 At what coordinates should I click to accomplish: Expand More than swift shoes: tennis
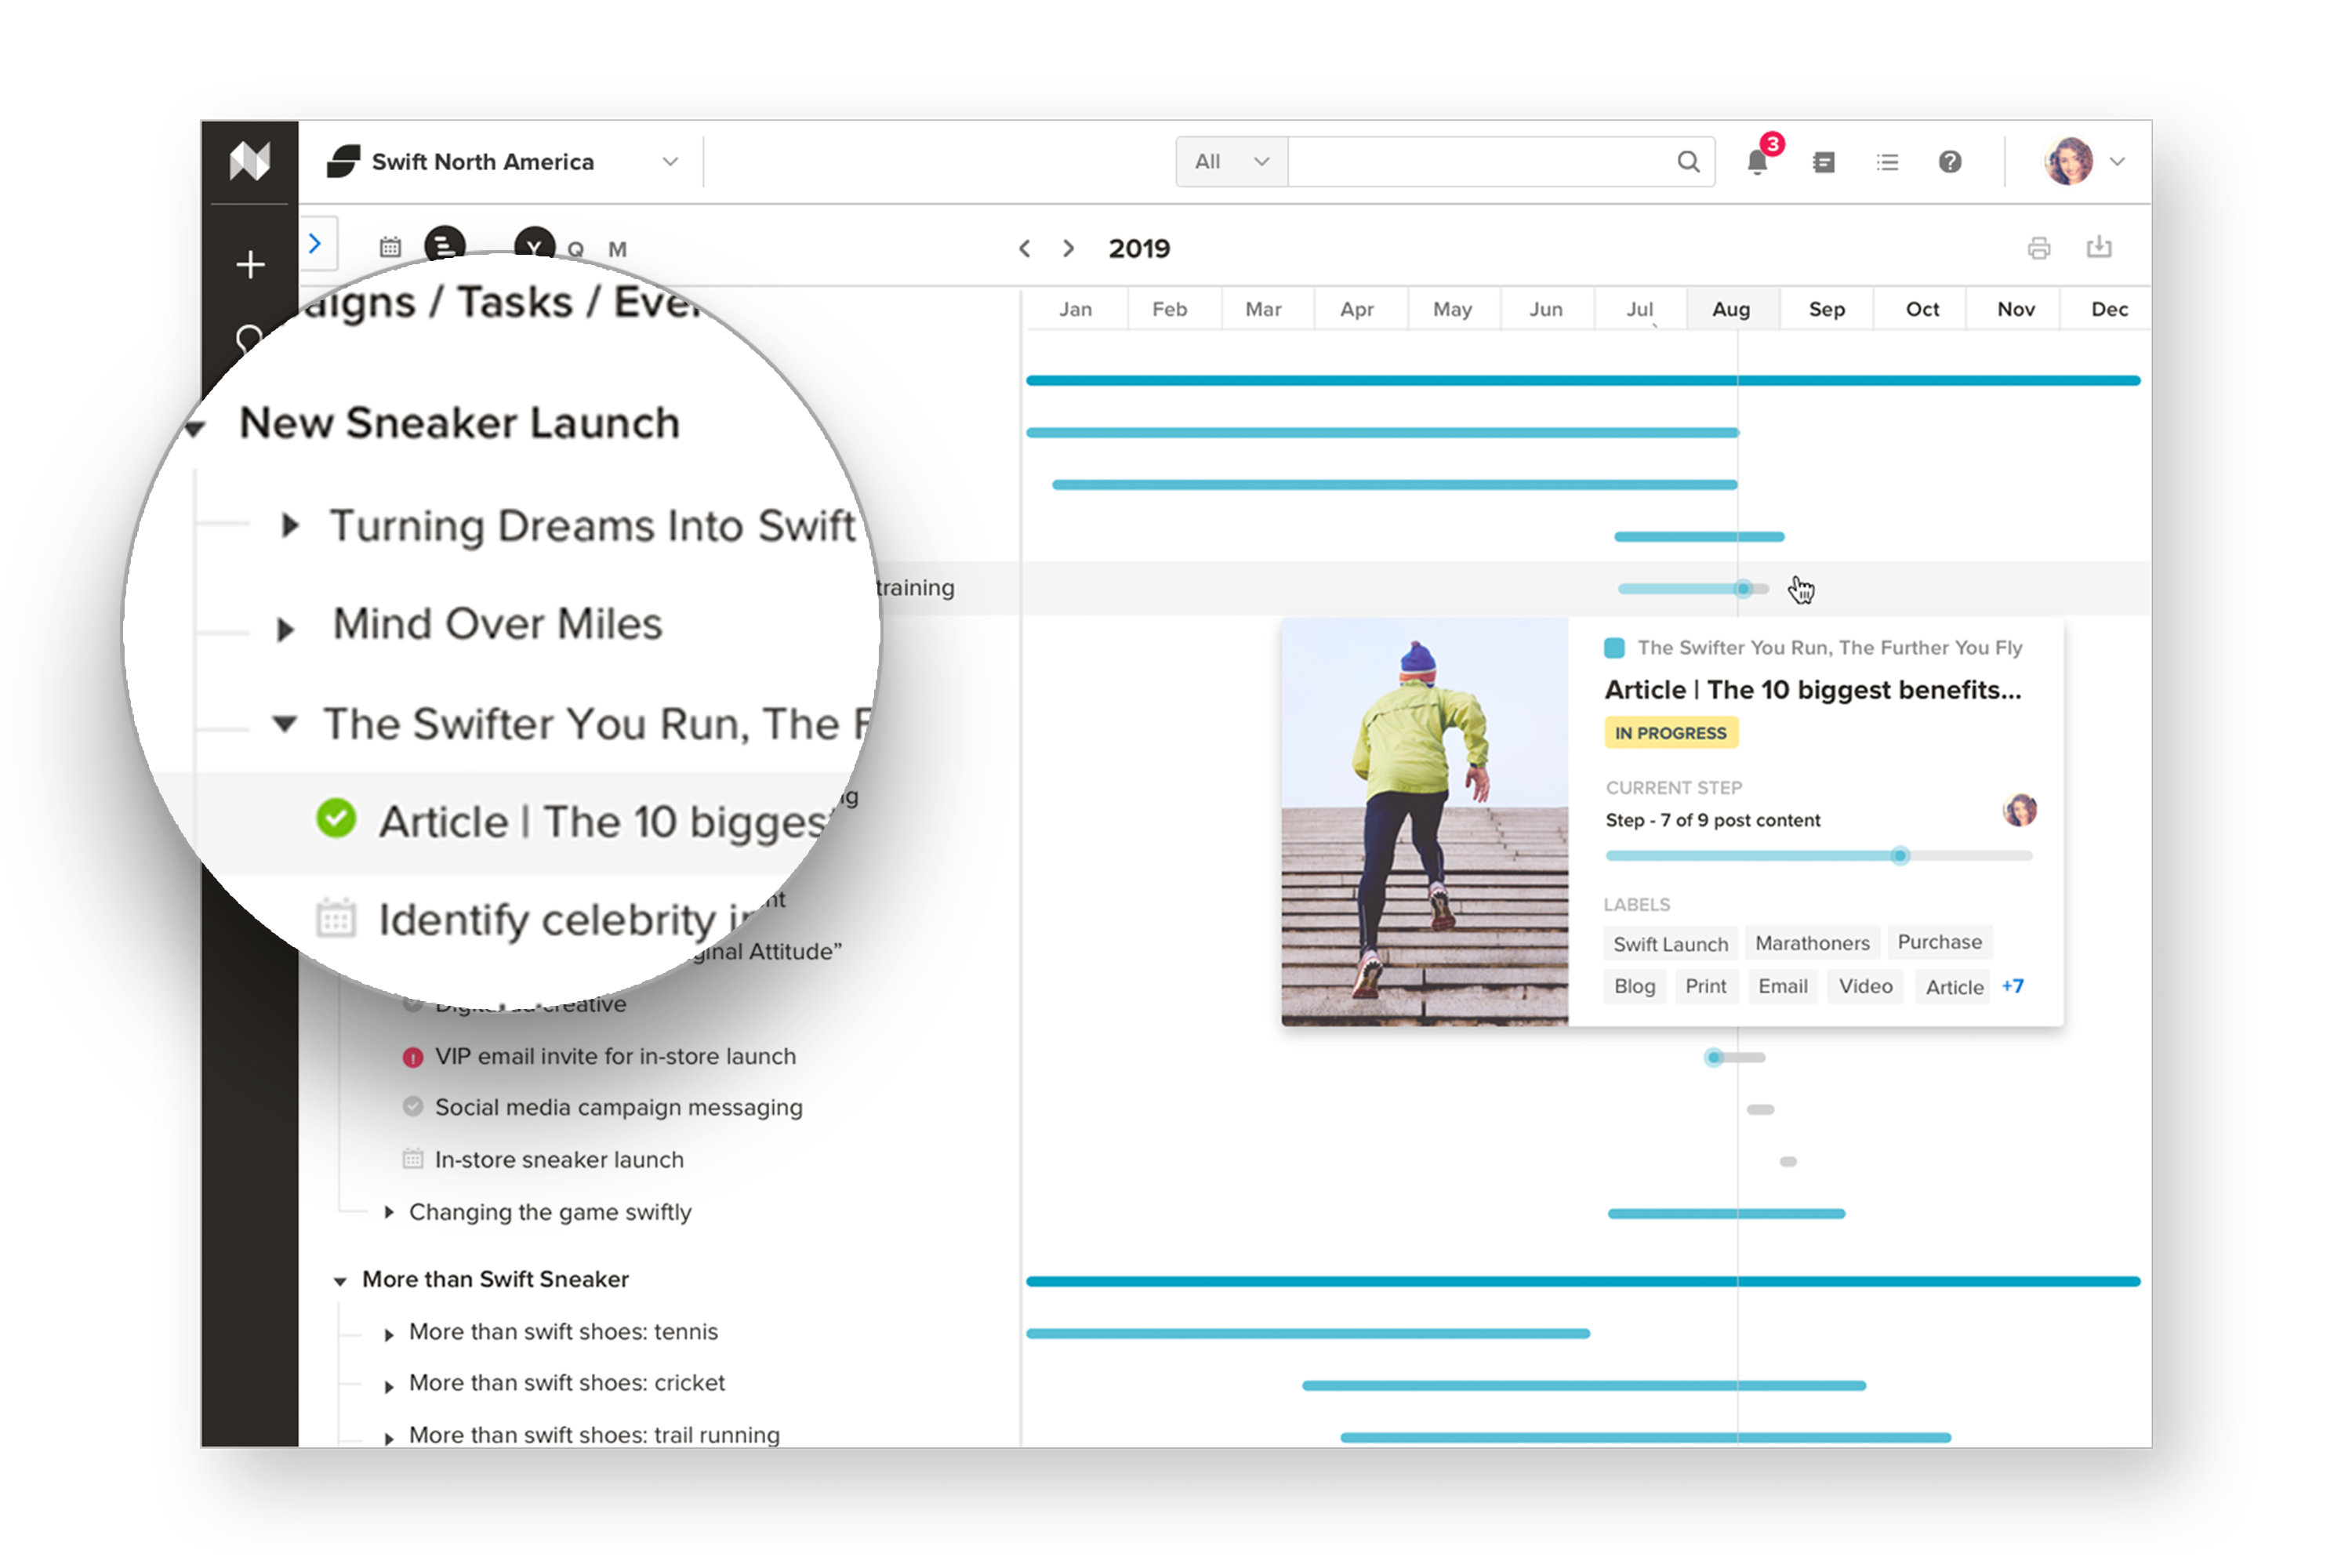coord(389,1334)
